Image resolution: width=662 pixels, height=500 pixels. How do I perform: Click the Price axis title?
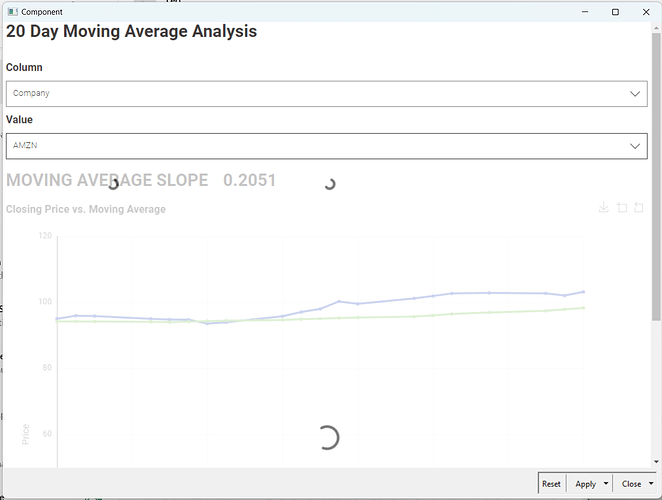click(25, 434)
